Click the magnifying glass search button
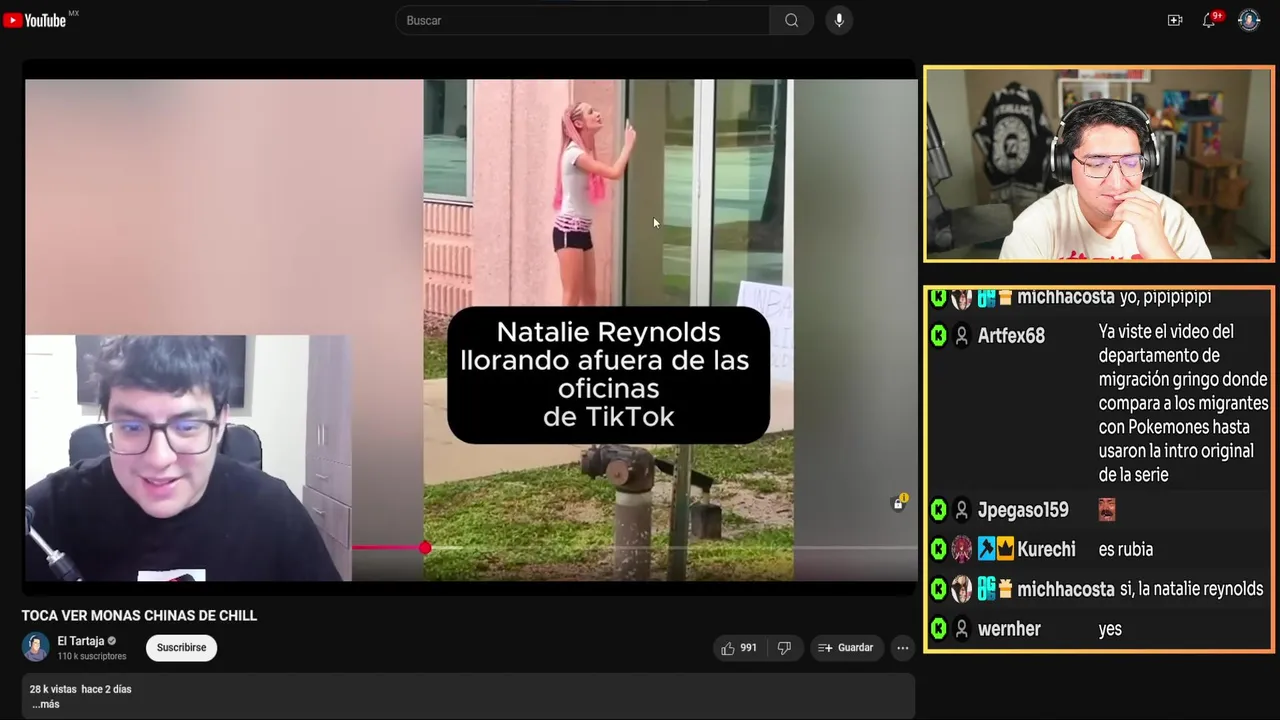The height and width of the screenshot is (720, 1280). point(791,20)
